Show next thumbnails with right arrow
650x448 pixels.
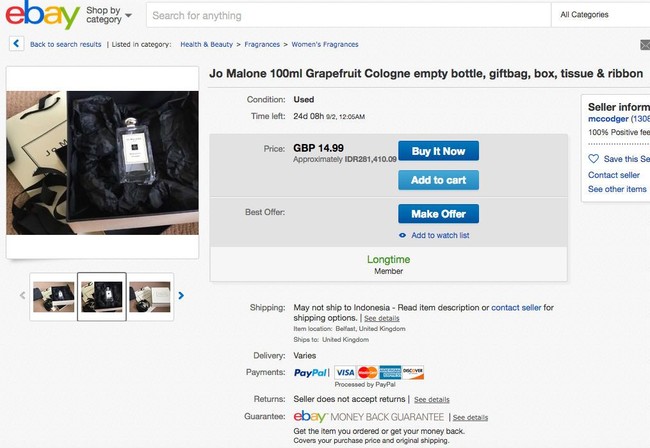coord(181,295)
